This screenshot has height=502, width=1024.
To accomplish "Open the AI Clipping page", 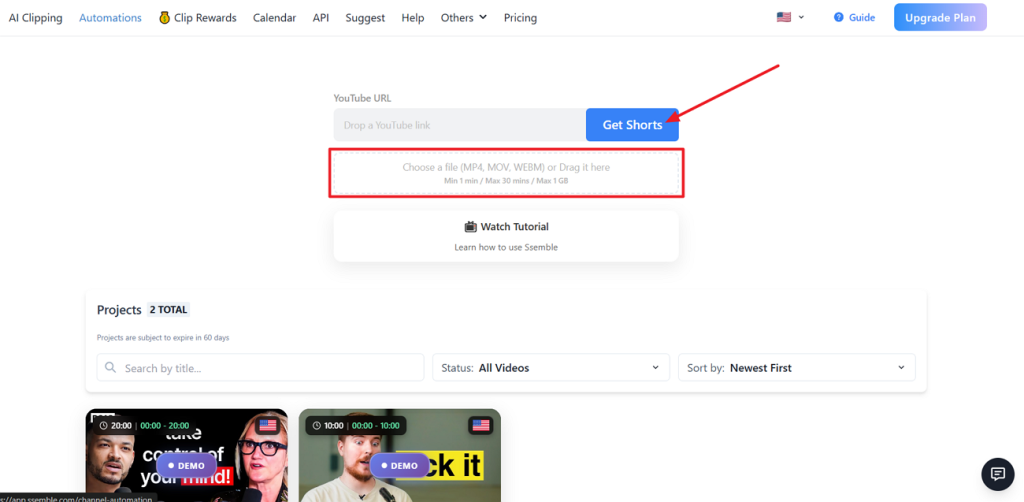I will (35, 18).
